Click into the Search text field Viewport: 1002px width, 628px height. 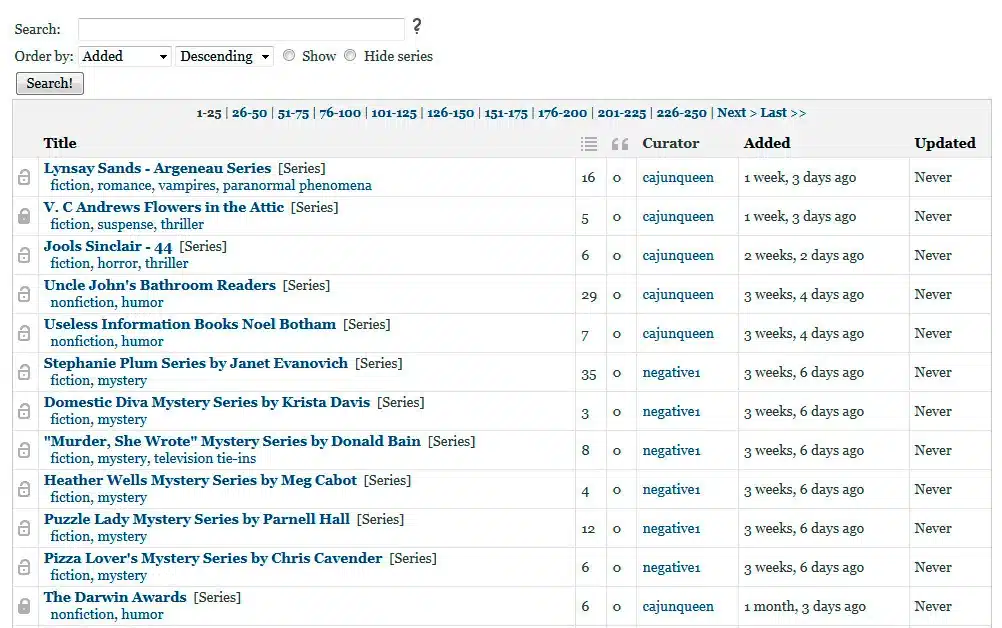[241, 29]
